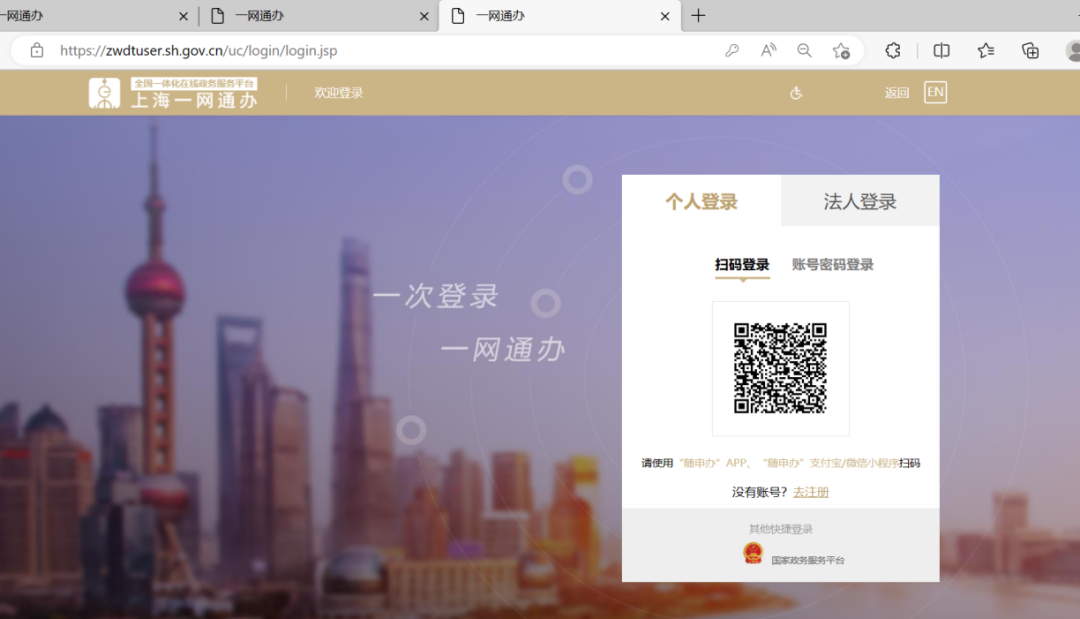
Task: Log in via 国家政务服务平台 emblem
Action: (753, 553)
